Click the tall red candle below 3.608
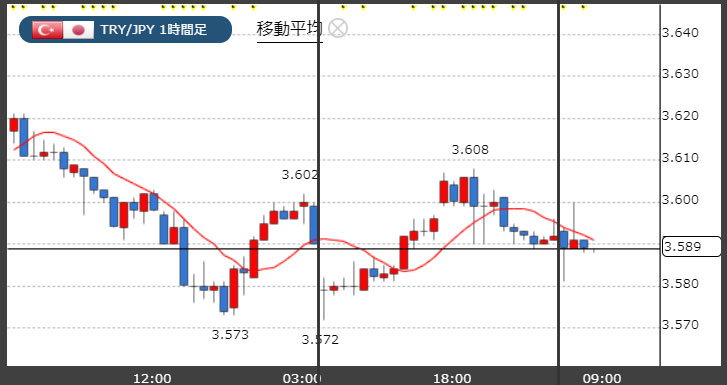Screen dimensions: 727x385 tap(464, 190)
